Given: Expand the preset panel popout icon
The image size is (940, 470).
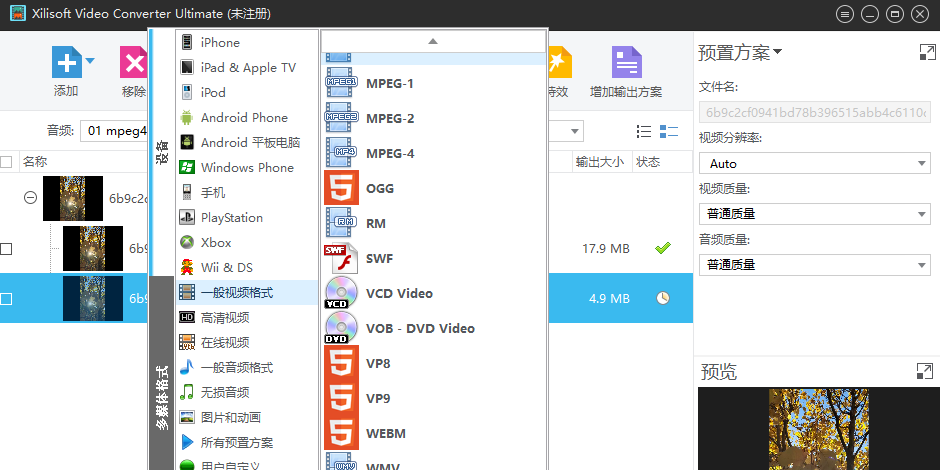Looking at the screenshot, I should coord(927,52).
